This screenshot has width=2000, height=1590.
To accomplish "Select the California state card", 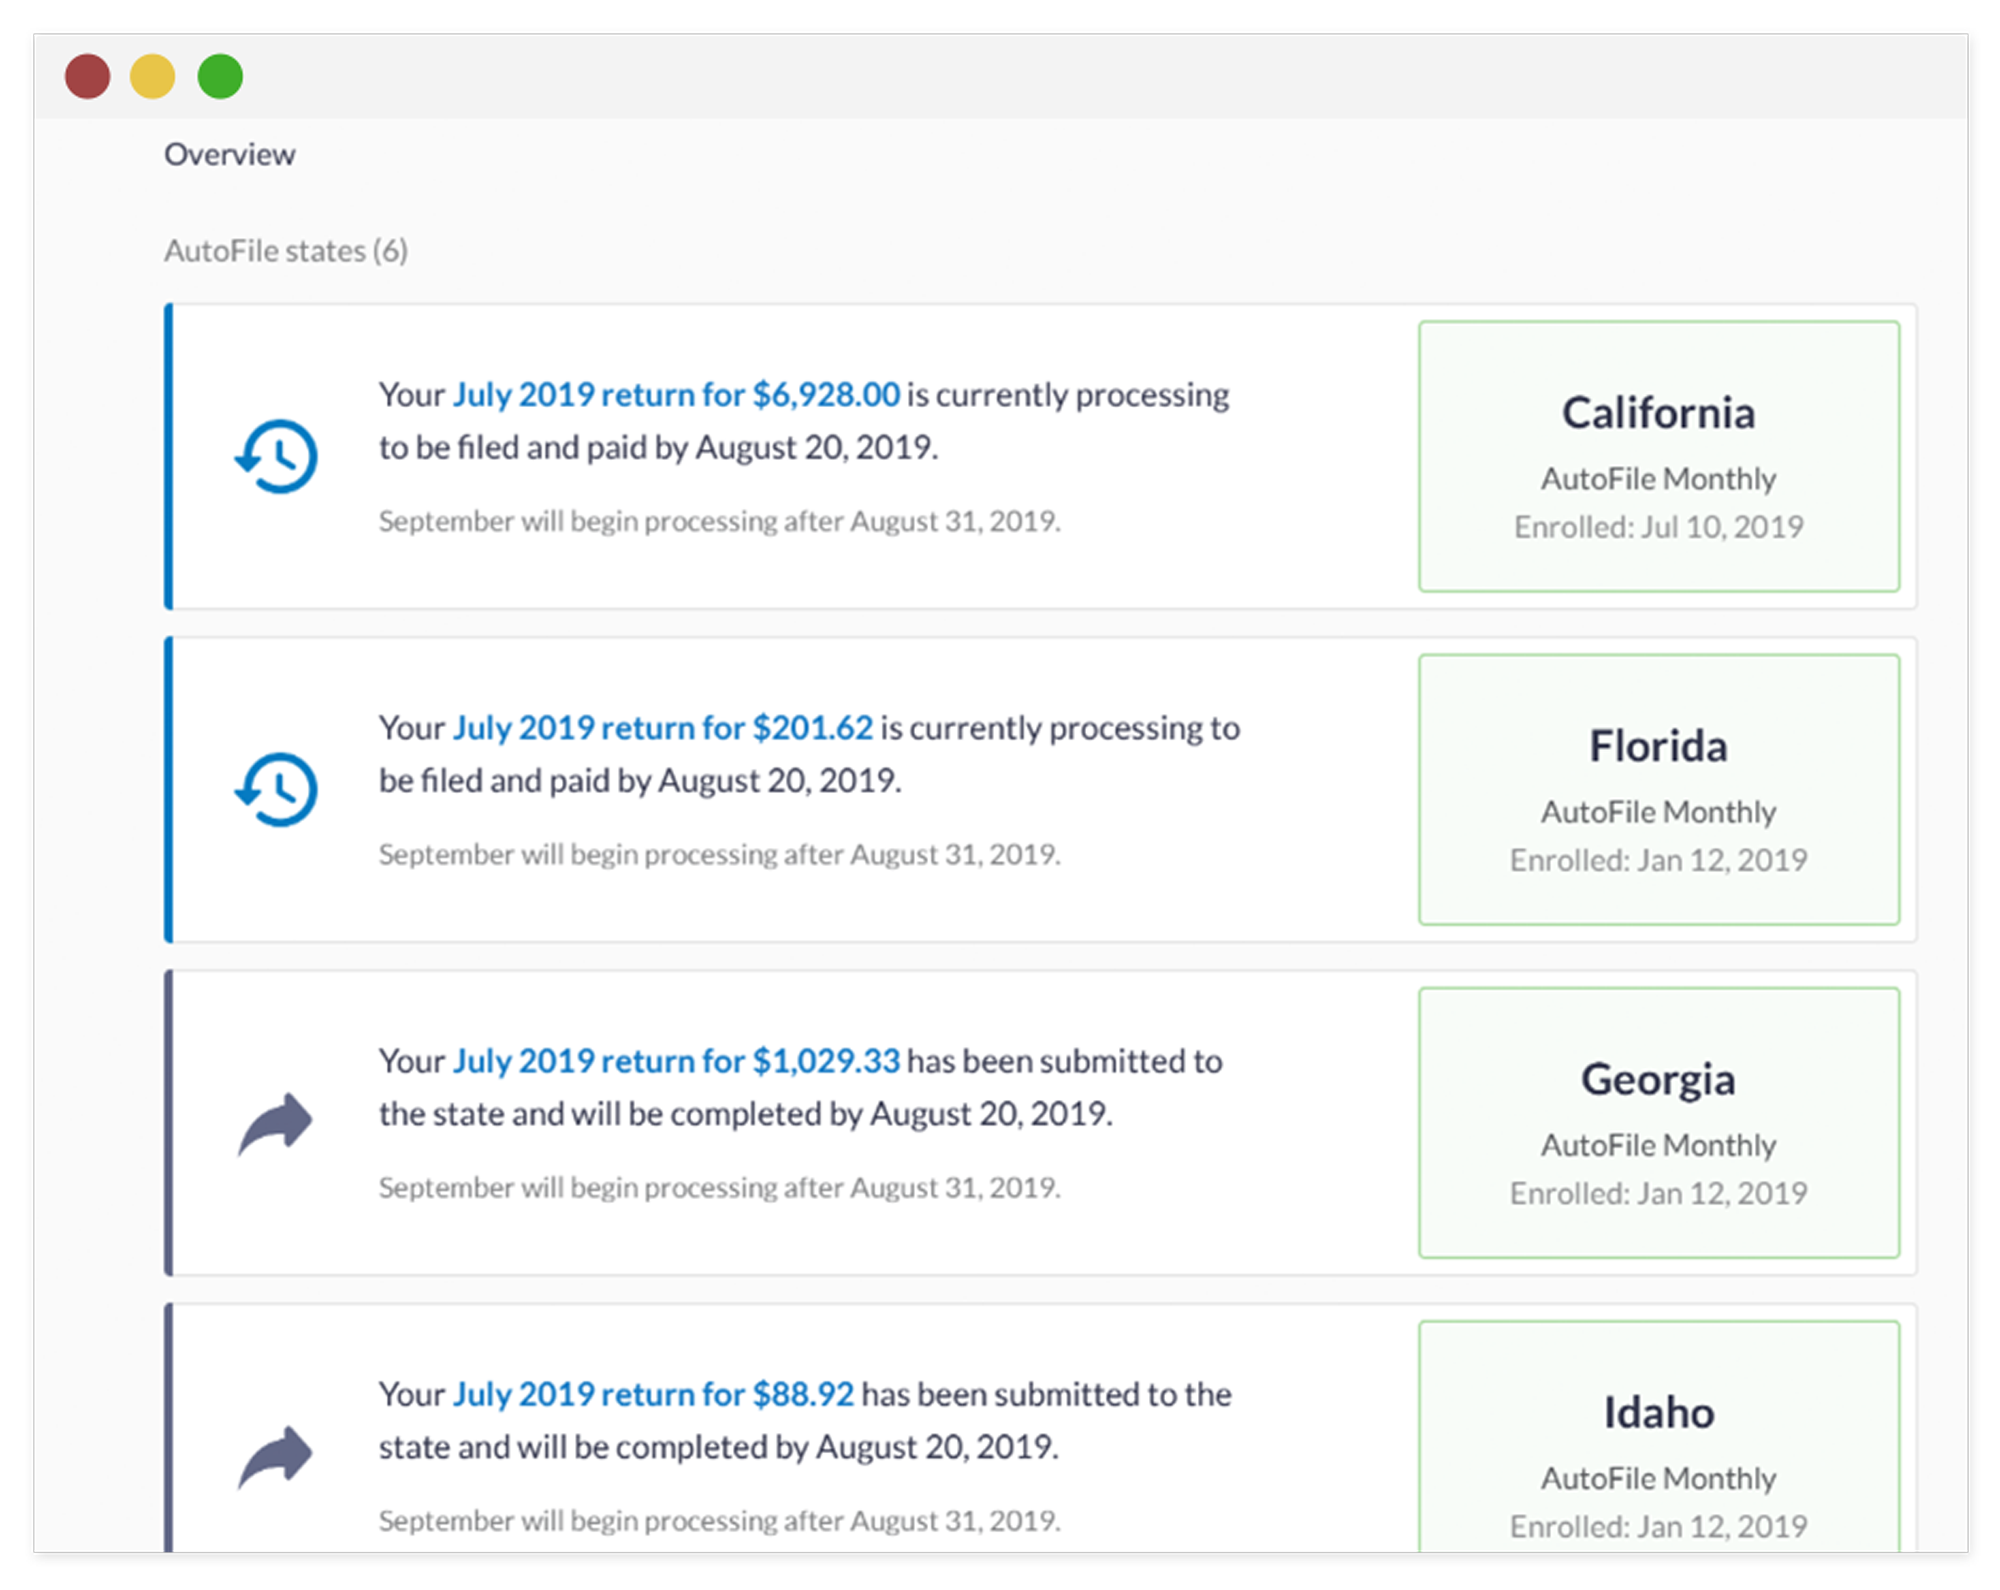I will [1658, 456].
